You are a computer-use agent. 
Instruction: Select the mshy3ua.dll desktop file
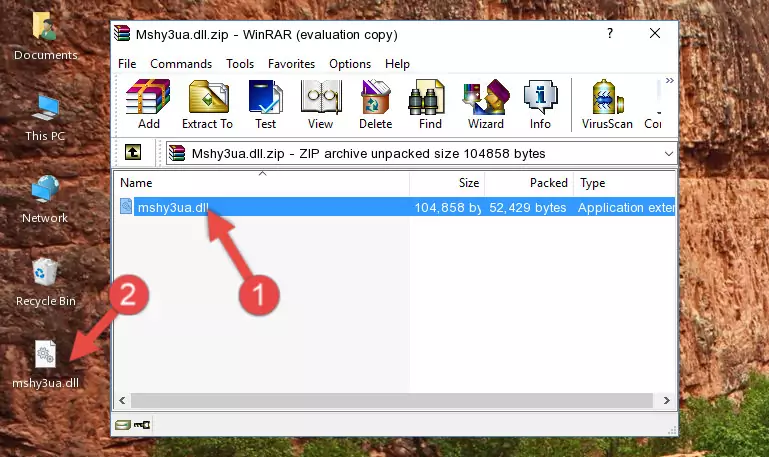tap(45, 365)
